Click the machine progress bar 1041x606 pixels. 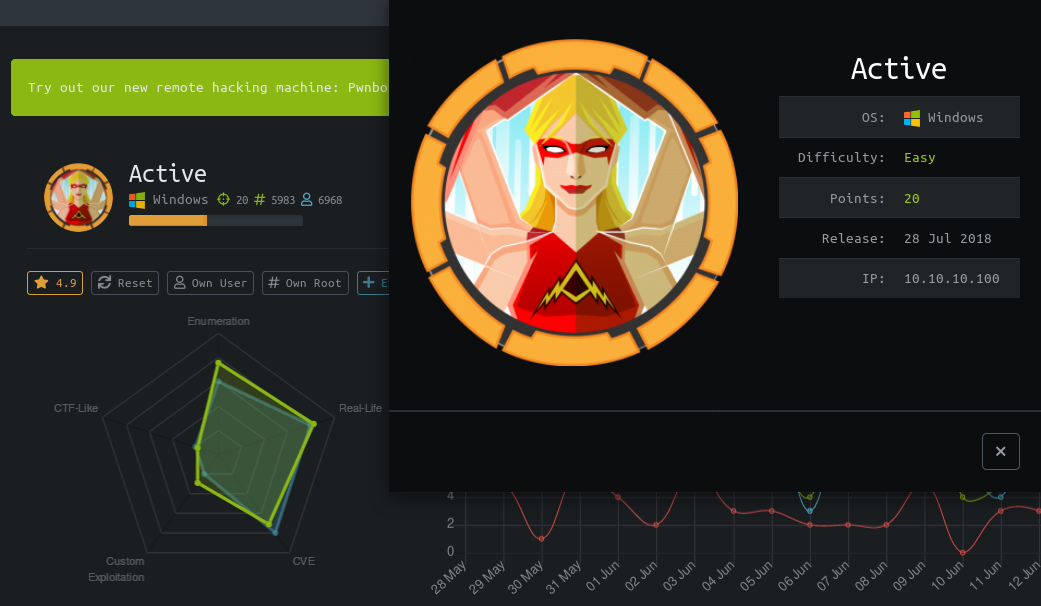click(216, 220)
